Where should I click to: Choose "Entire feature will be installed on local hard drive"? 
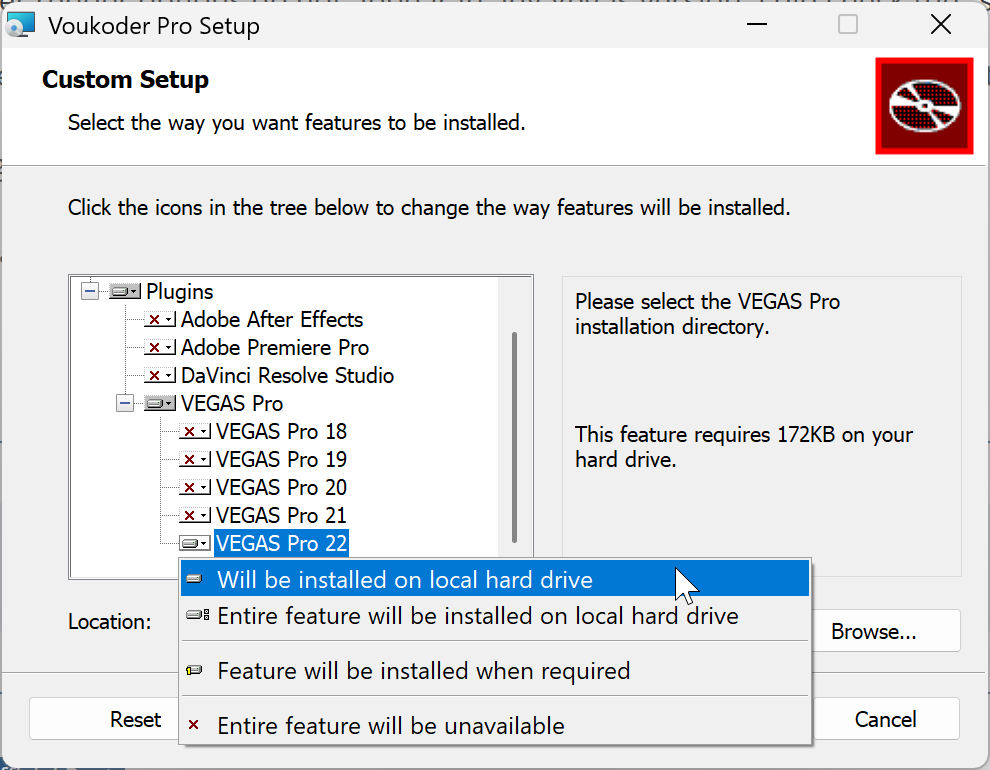click(477, 616)
